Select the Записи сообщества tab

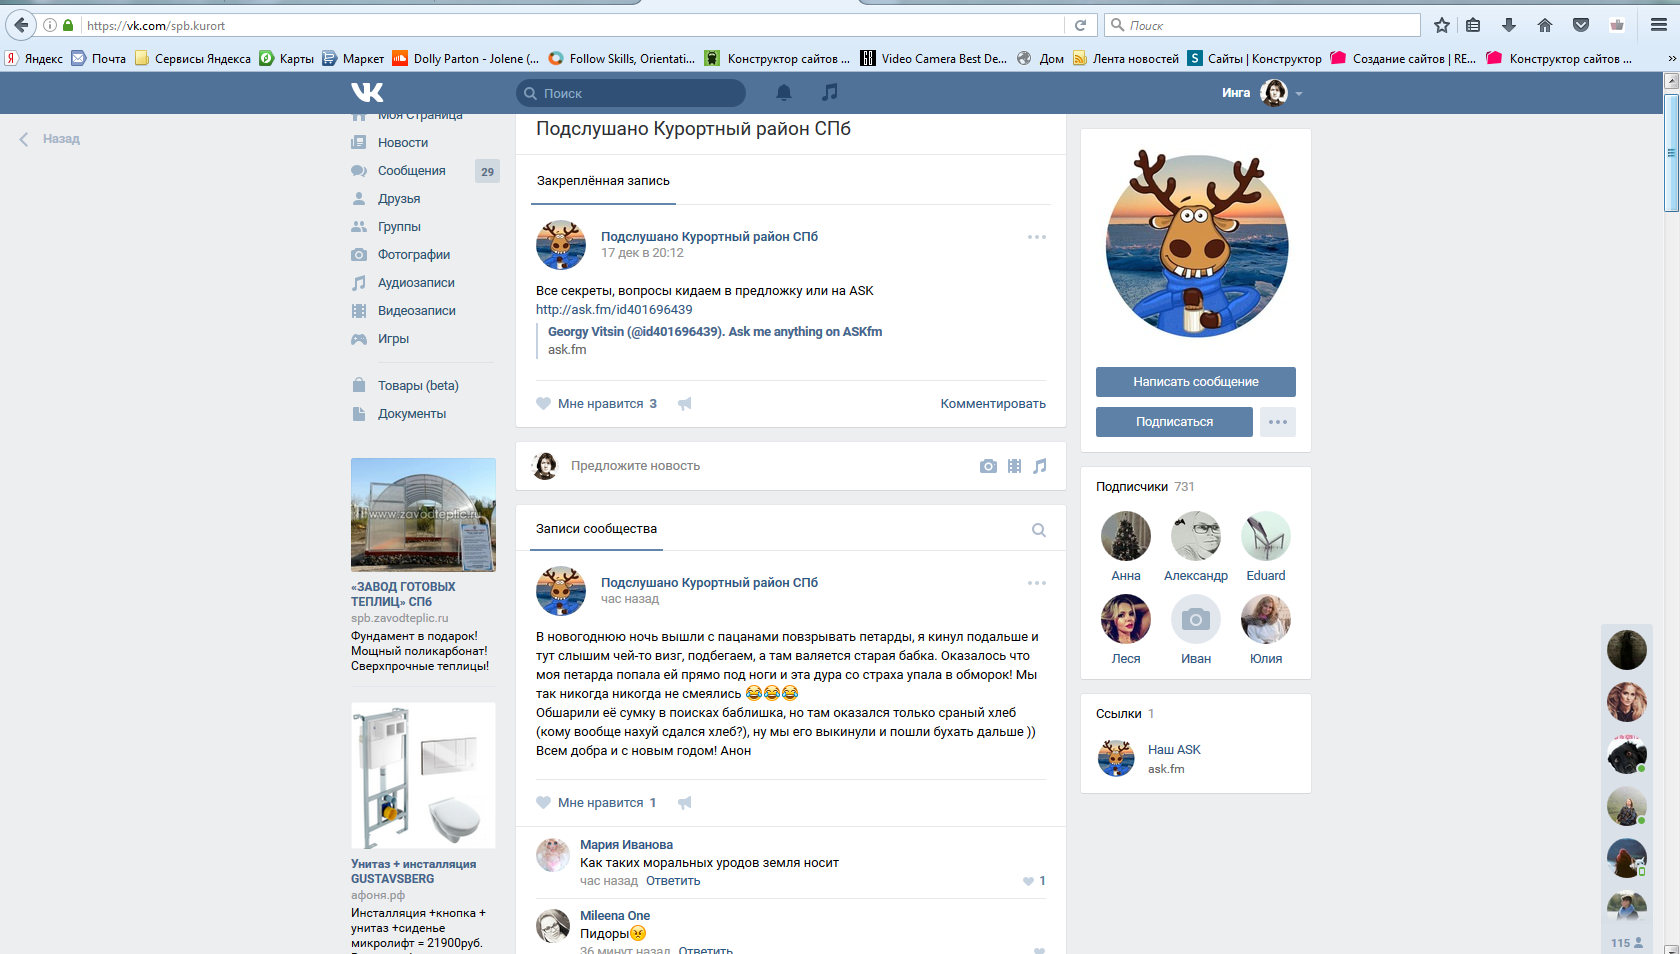pos(596,529)
